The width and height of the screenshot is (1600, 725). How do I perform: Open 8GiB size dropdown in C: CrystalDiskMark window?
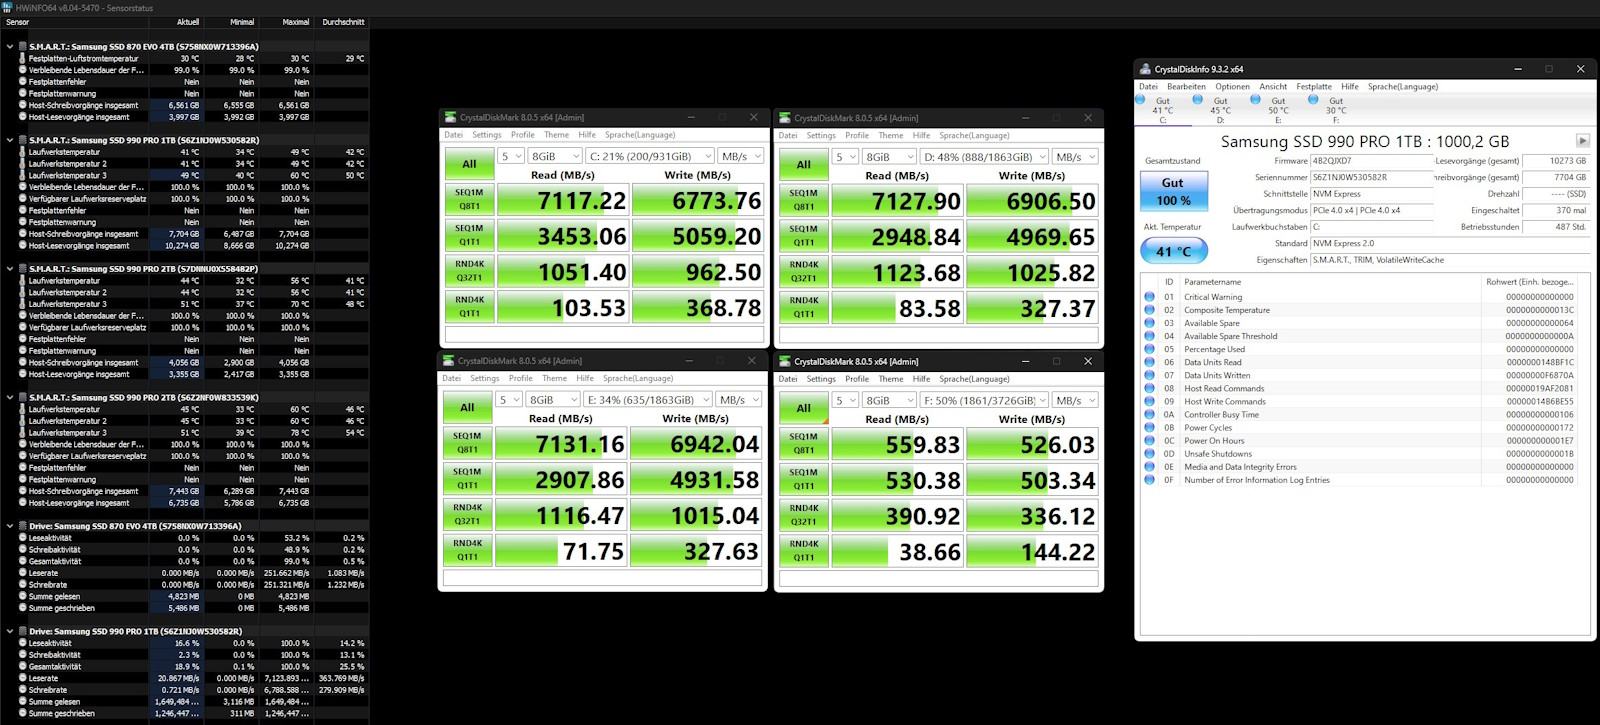(x=555, y=156)
